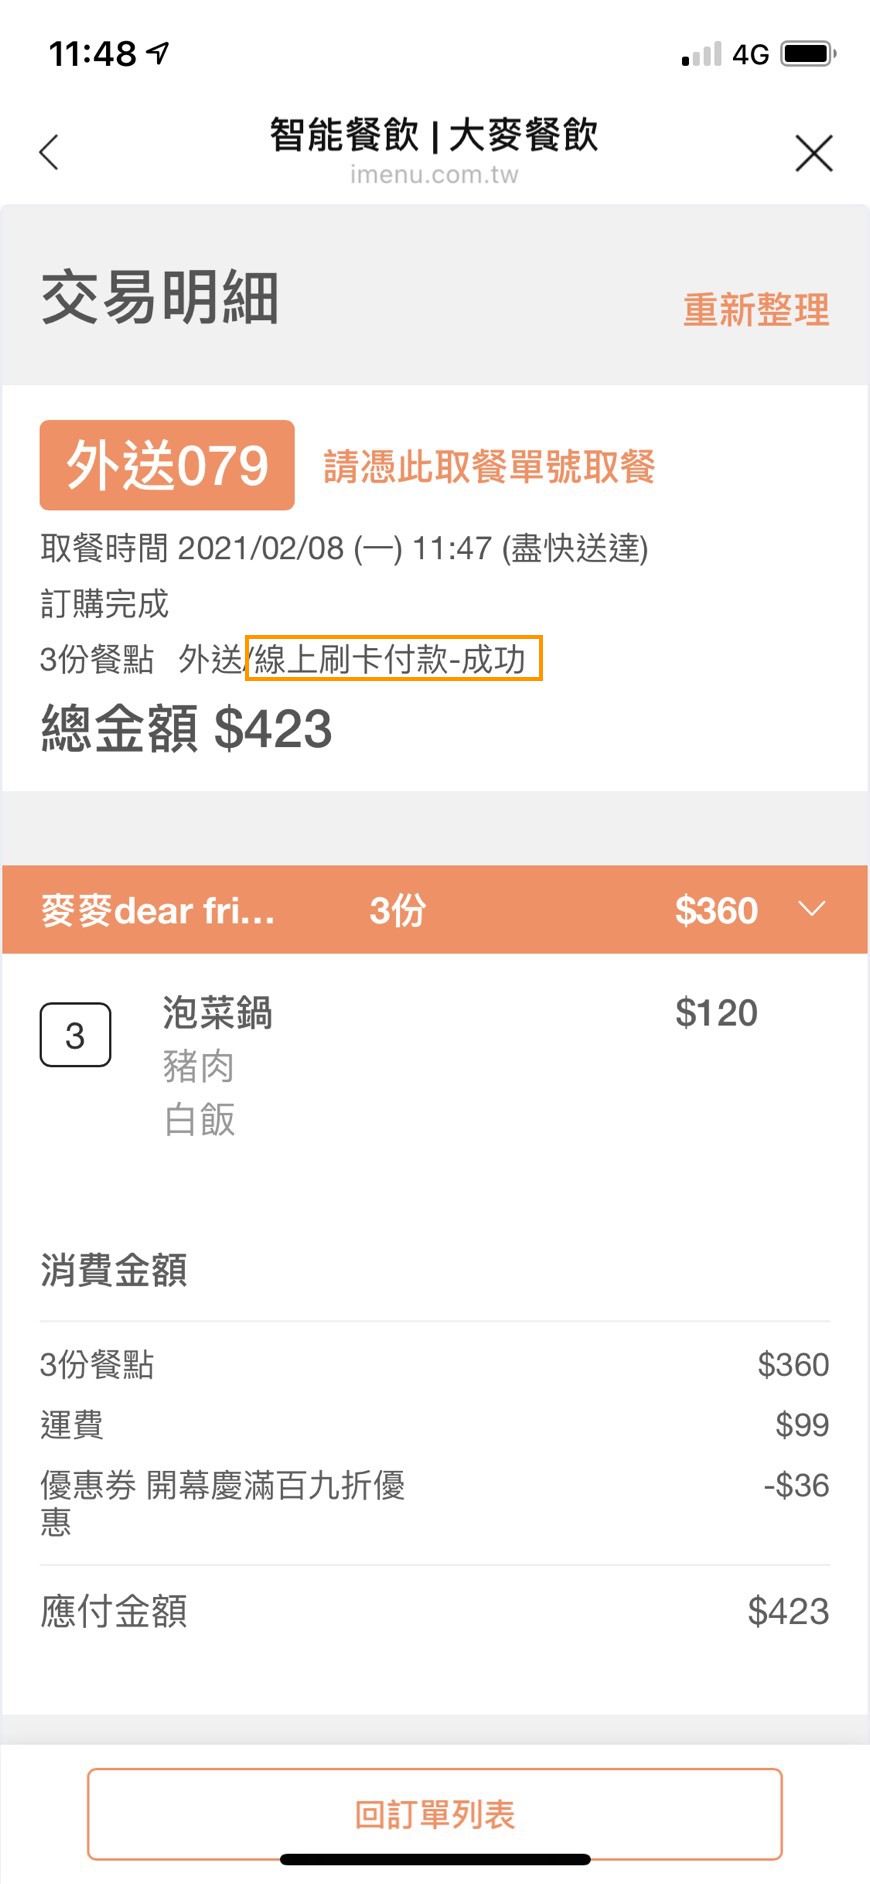Close the imenu web page
Screen dimensions: 870x1884
tap(814, 154)
